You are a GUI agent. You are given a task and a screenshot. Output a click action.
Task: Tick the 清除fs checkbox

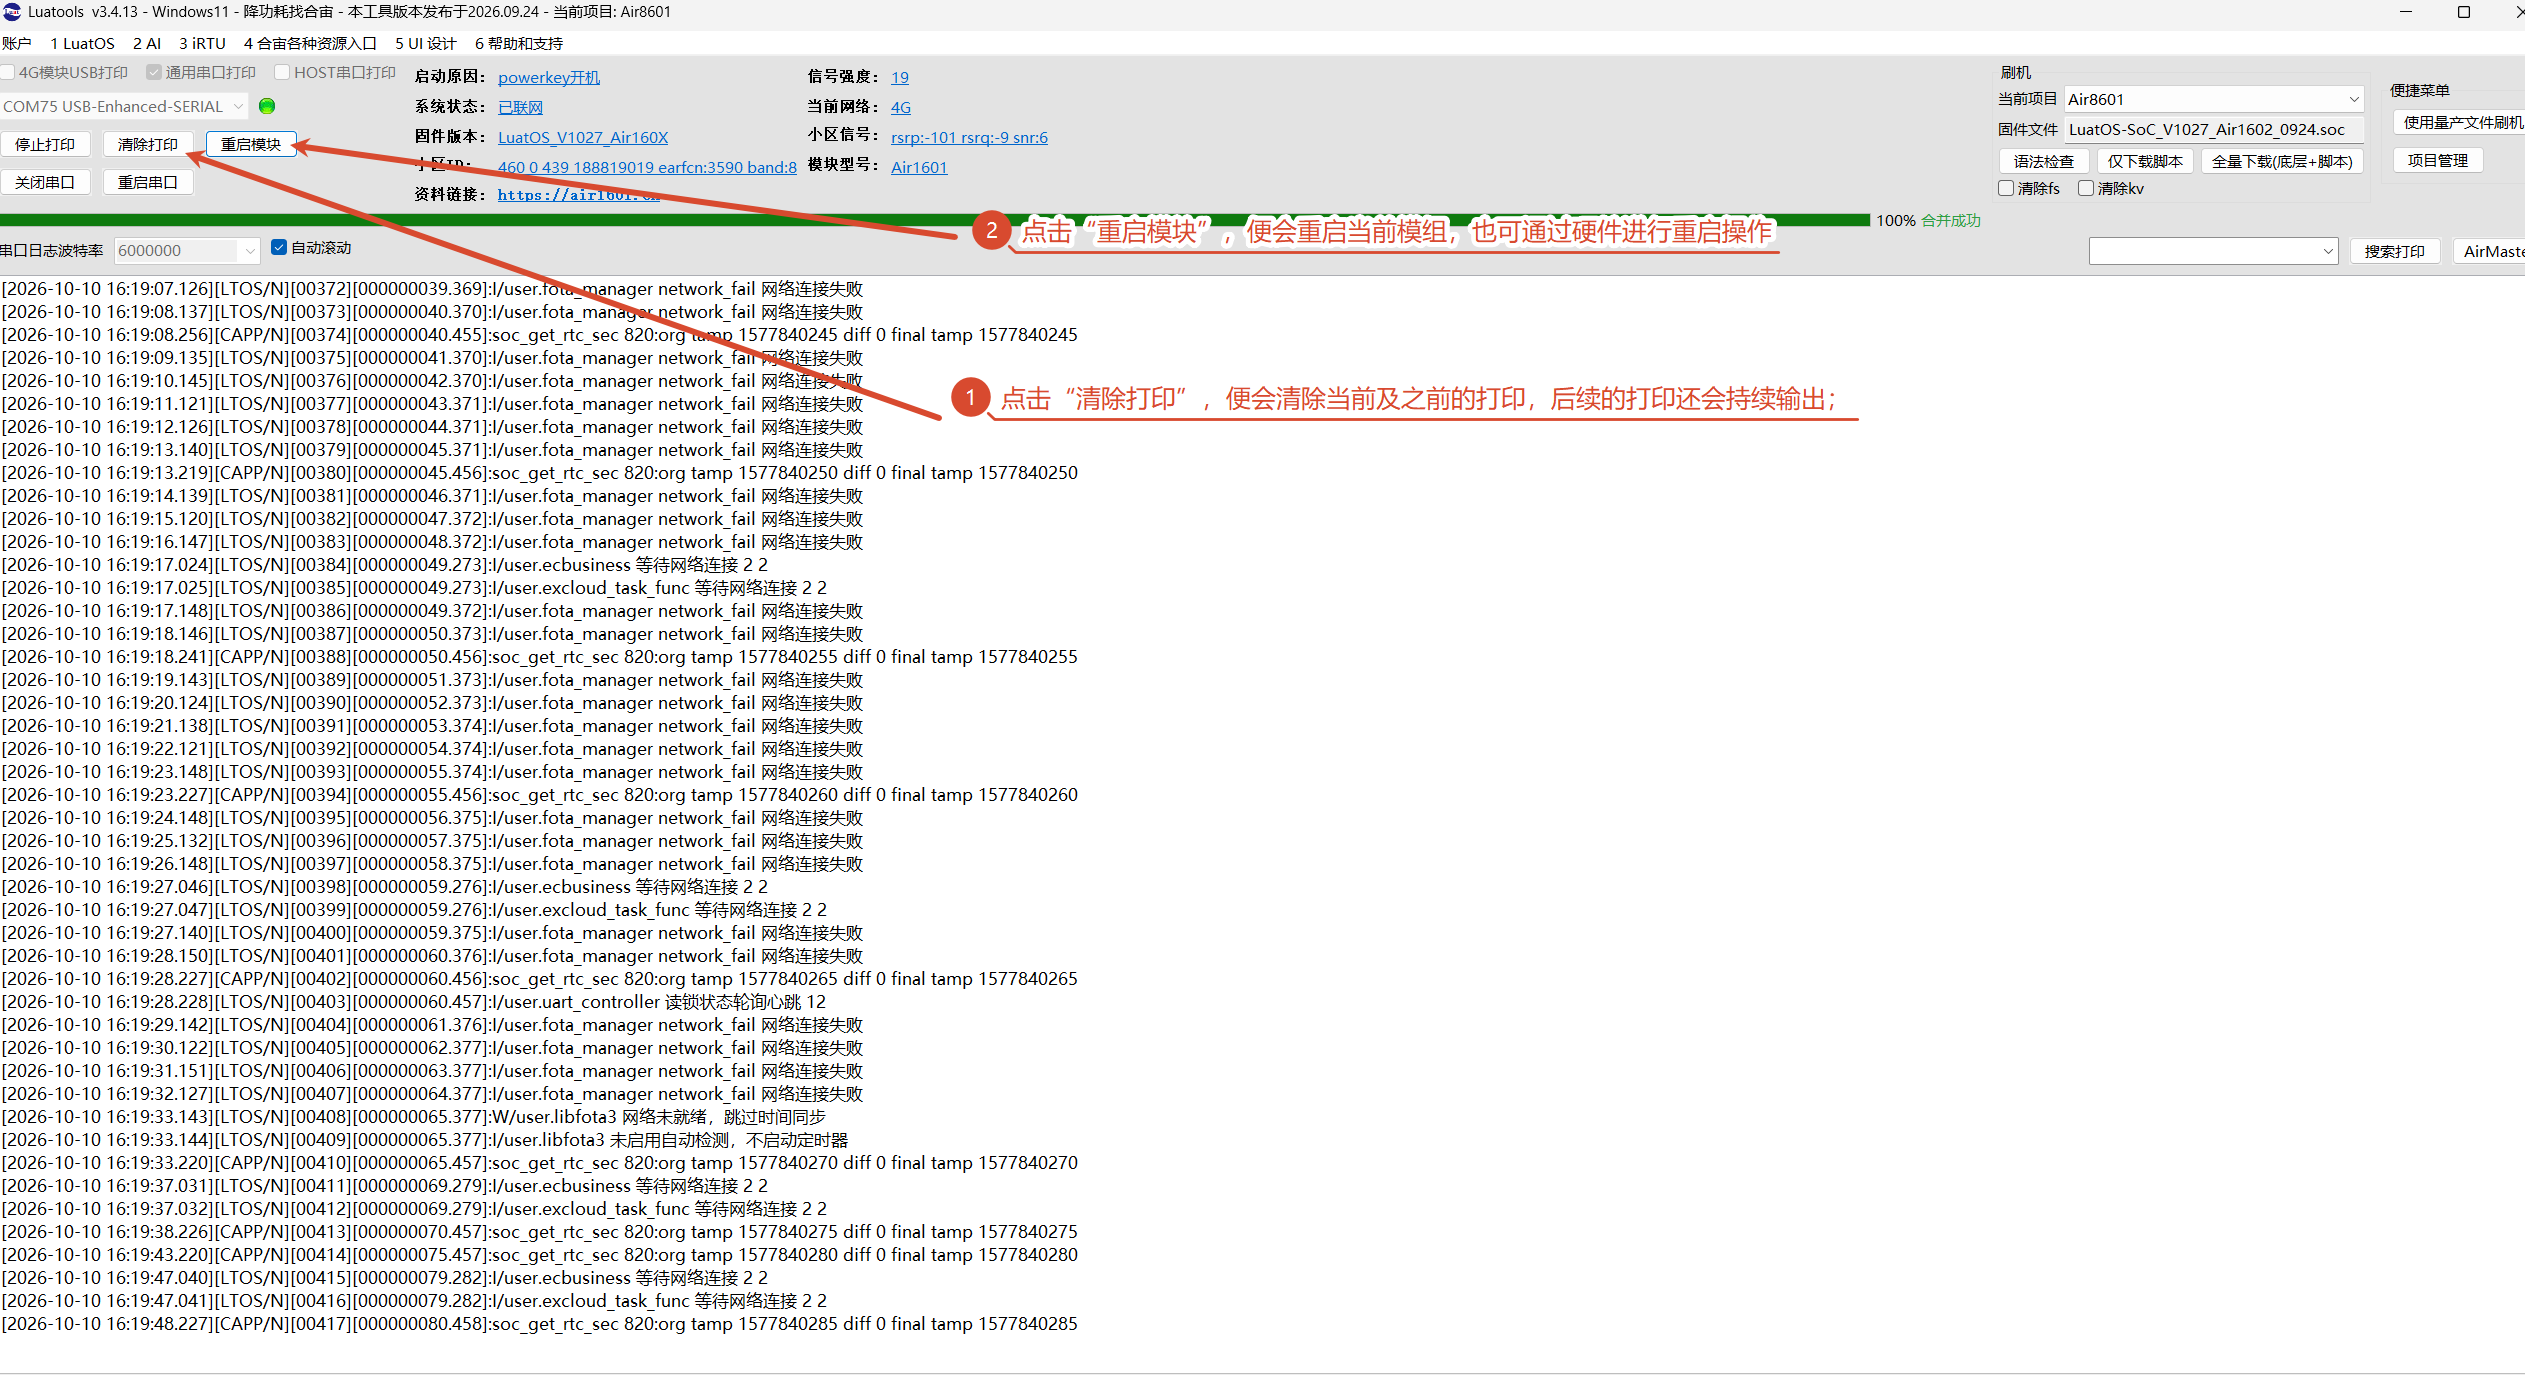(x=2006, y=188)
